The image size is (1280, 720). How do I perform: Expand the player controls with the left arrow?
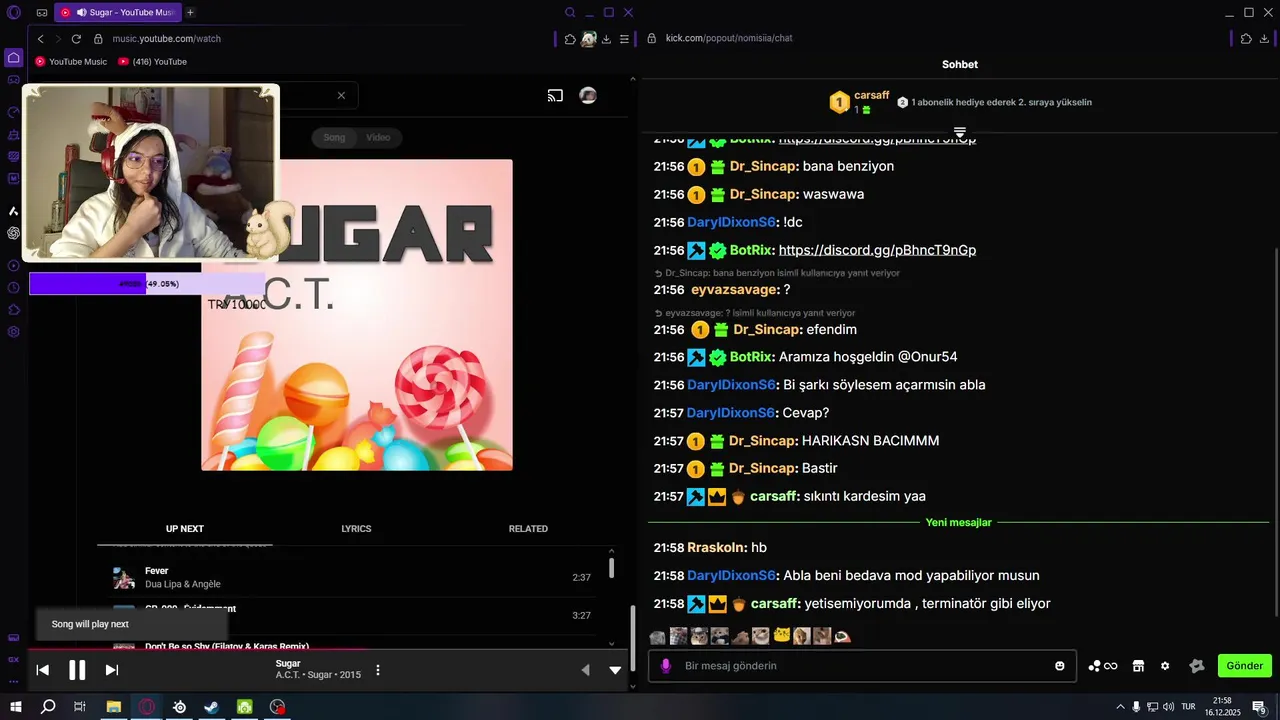coord(586,670)
